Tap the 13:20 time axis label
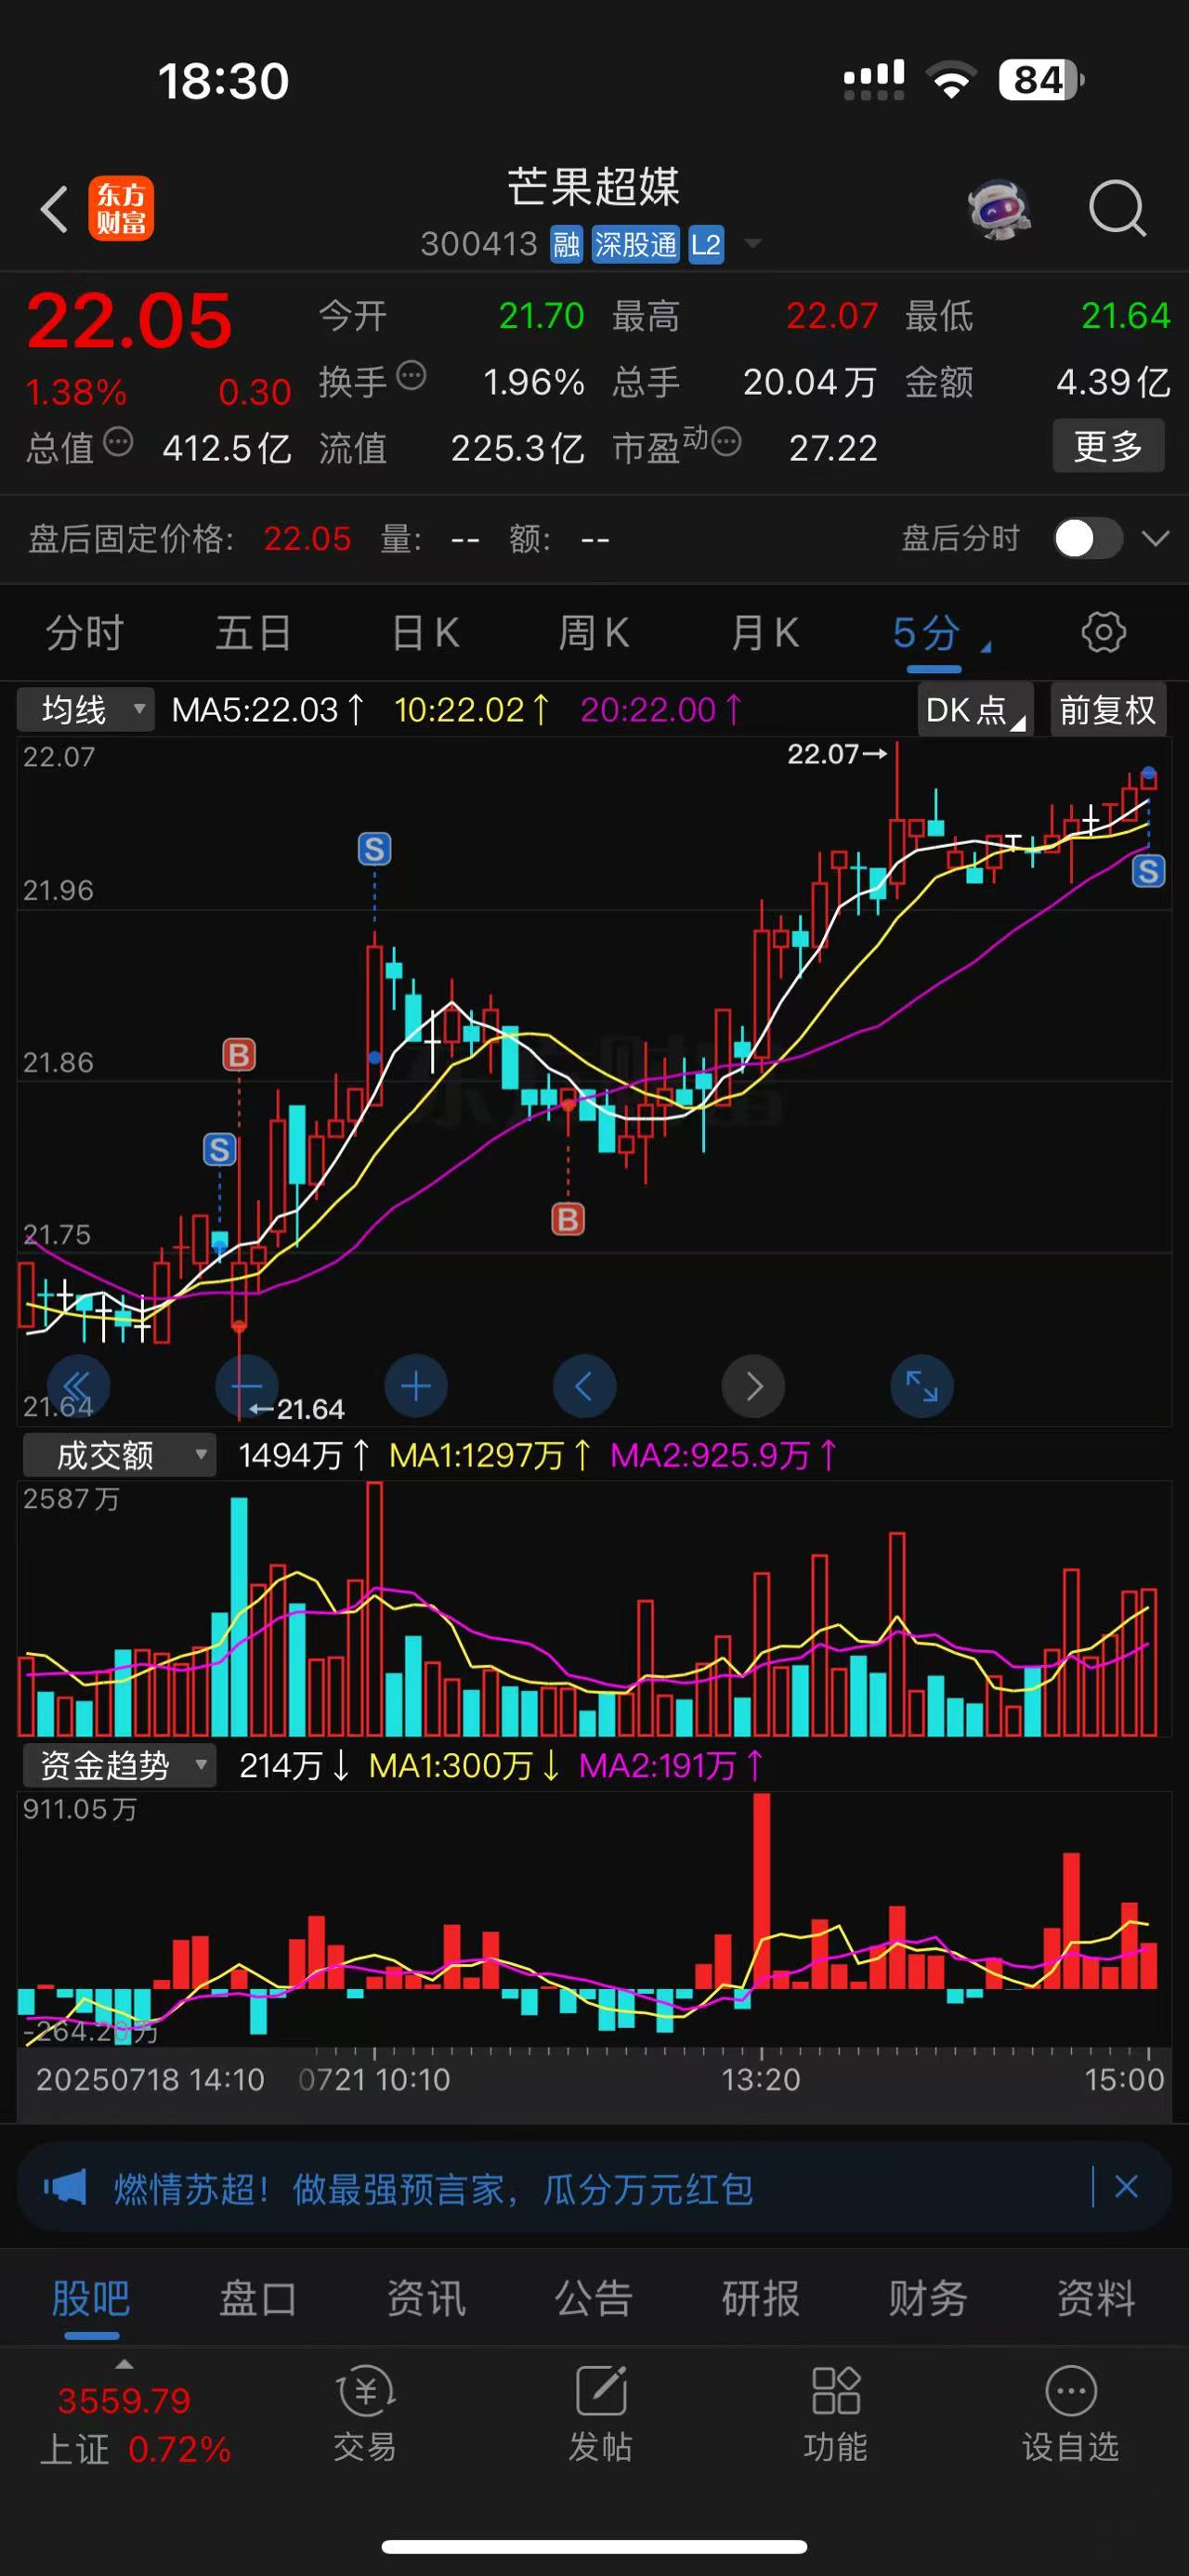This screenshot has height=2576, width=1189. [761, 2079]
